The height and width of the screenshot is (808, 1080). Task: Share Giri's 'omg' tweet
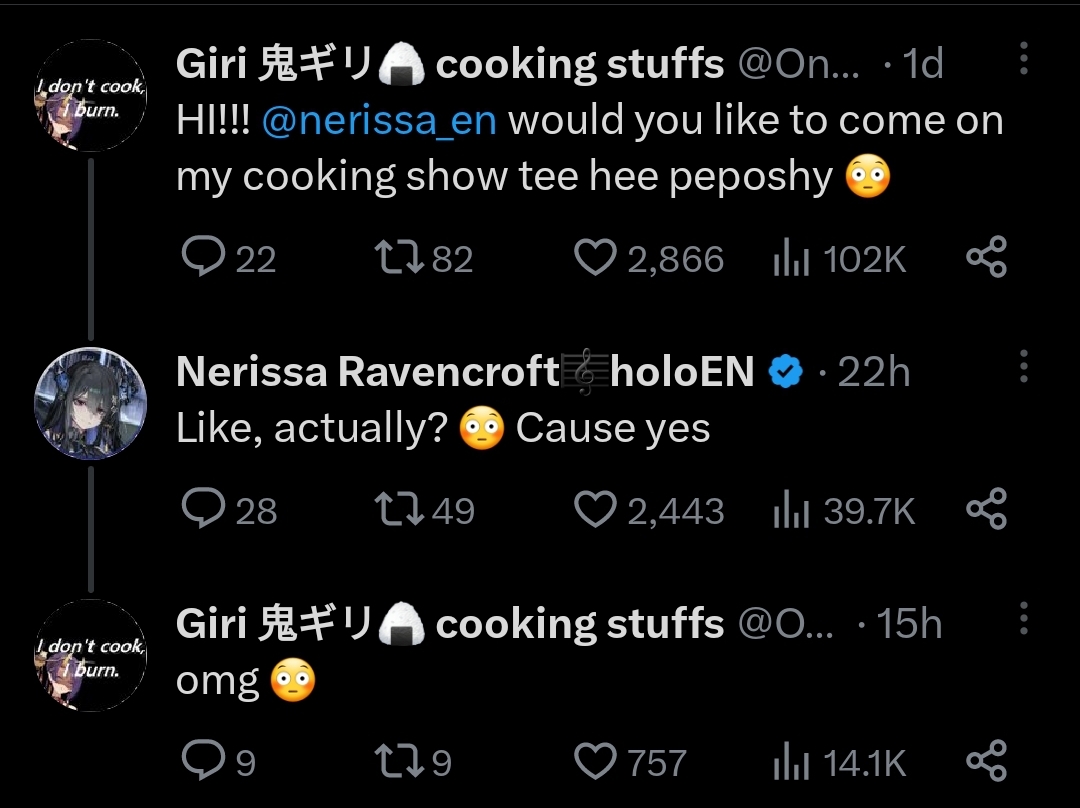[986, 763]
